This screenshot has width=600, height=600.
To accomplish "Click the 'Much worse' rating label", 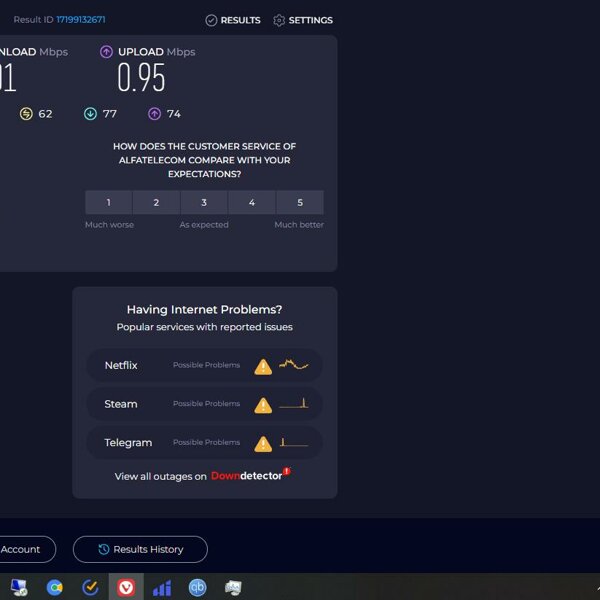I will tap(109, 225).
